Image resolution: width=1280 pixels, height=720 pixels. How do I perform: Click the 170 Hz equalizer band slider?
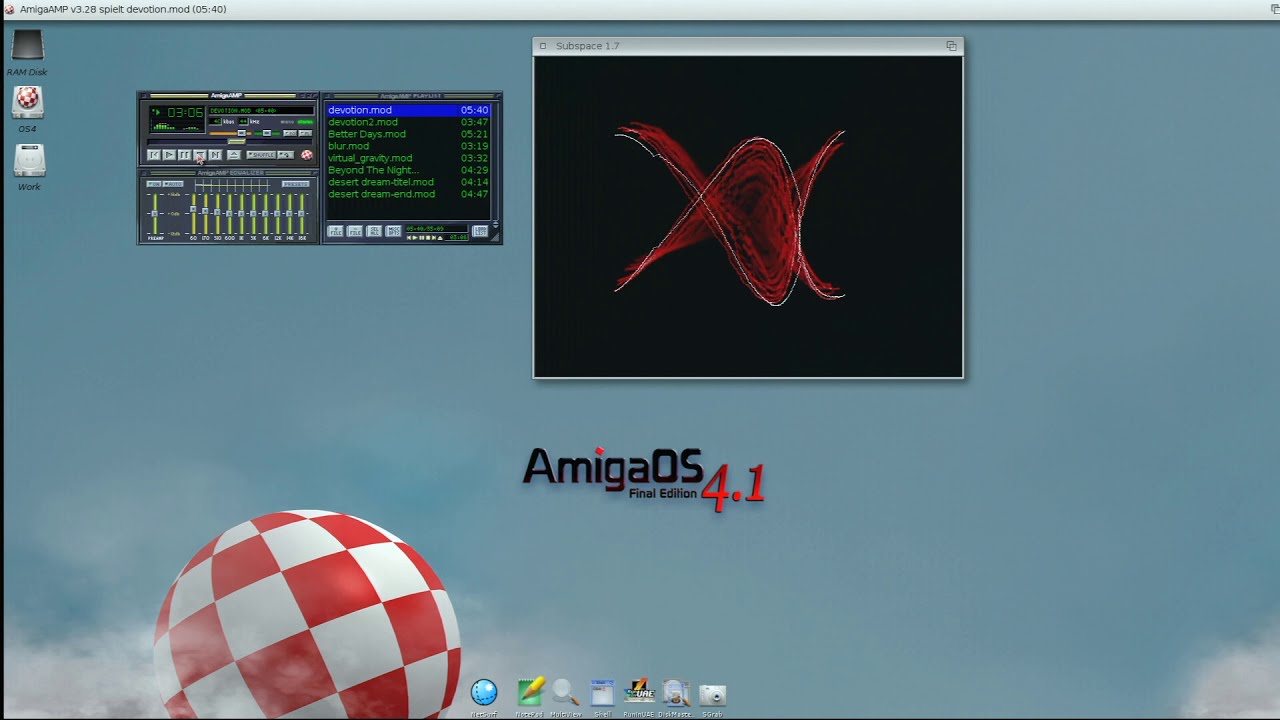(205, 213)
